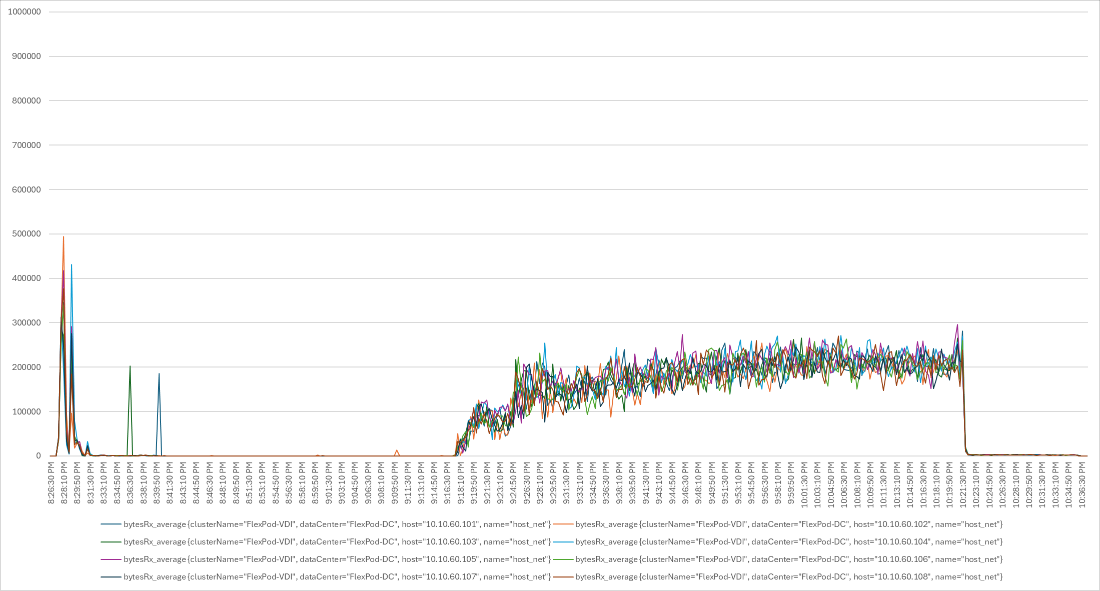Click the 1000000 y-axis label
The image size is (1100, 591).
pos(23,12)
